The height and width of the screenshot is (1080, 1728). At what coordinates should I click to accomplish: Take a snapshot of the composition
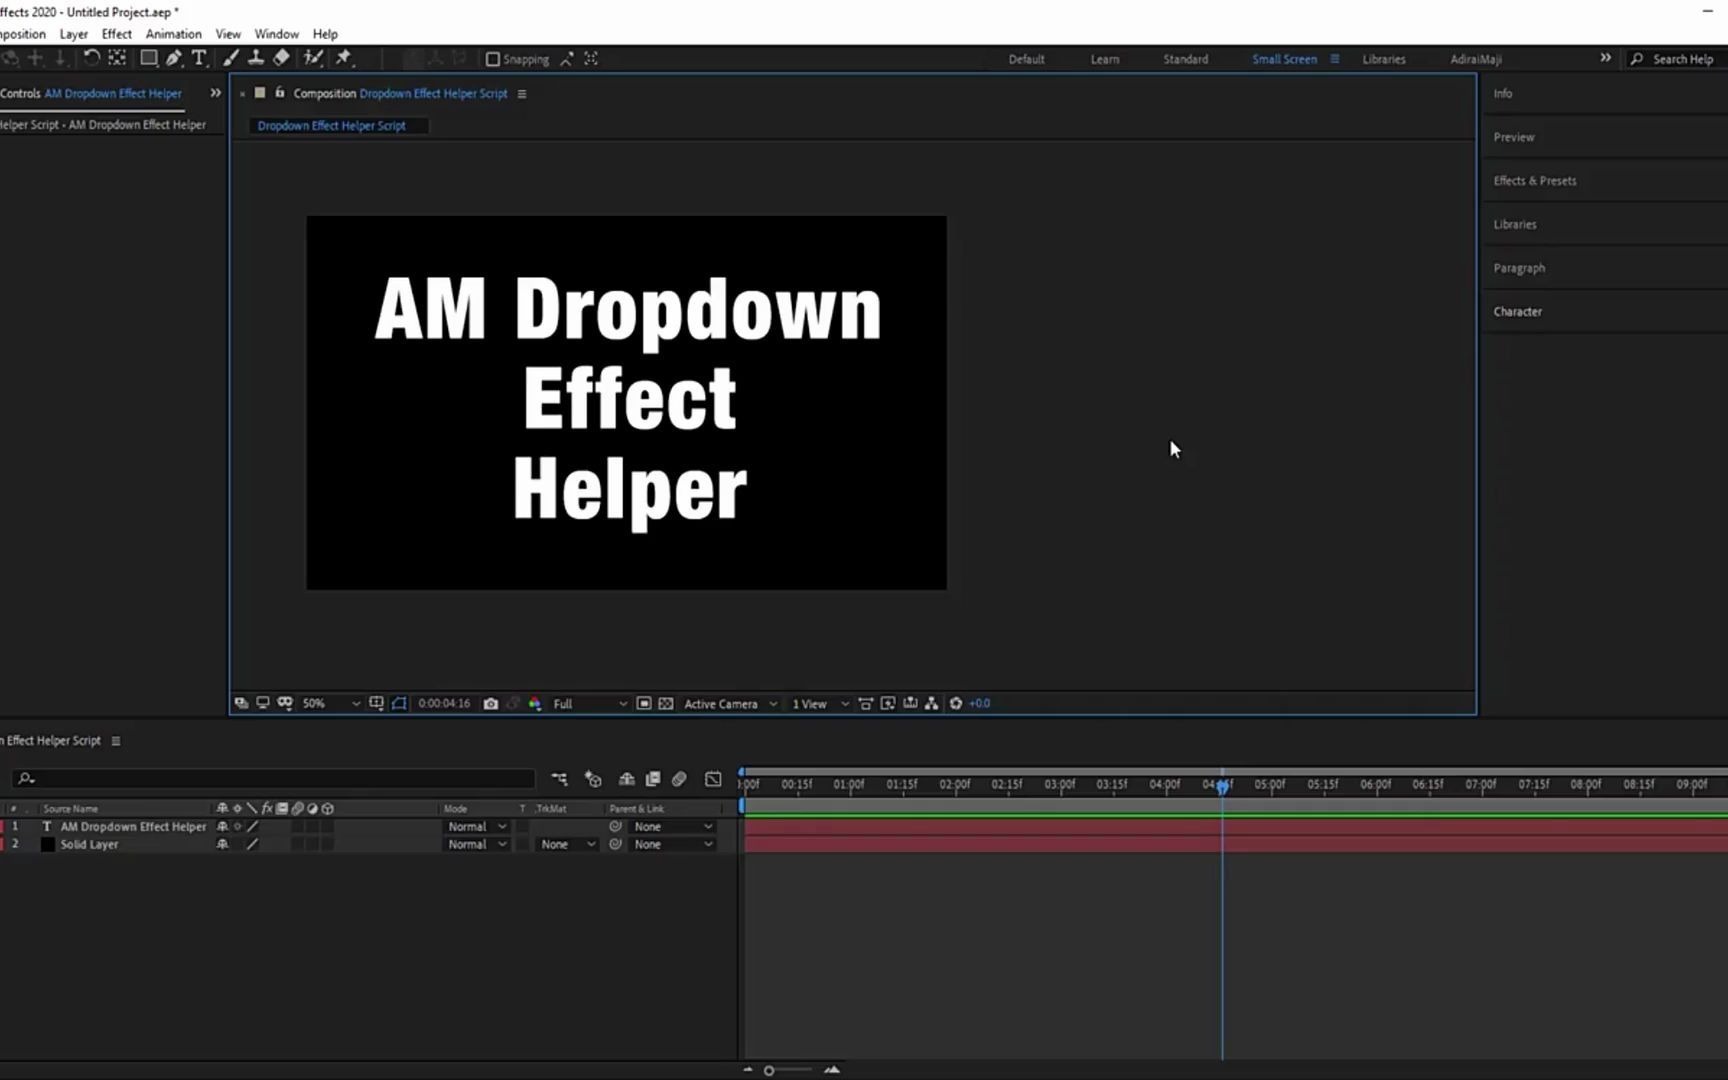click(491, 703)
